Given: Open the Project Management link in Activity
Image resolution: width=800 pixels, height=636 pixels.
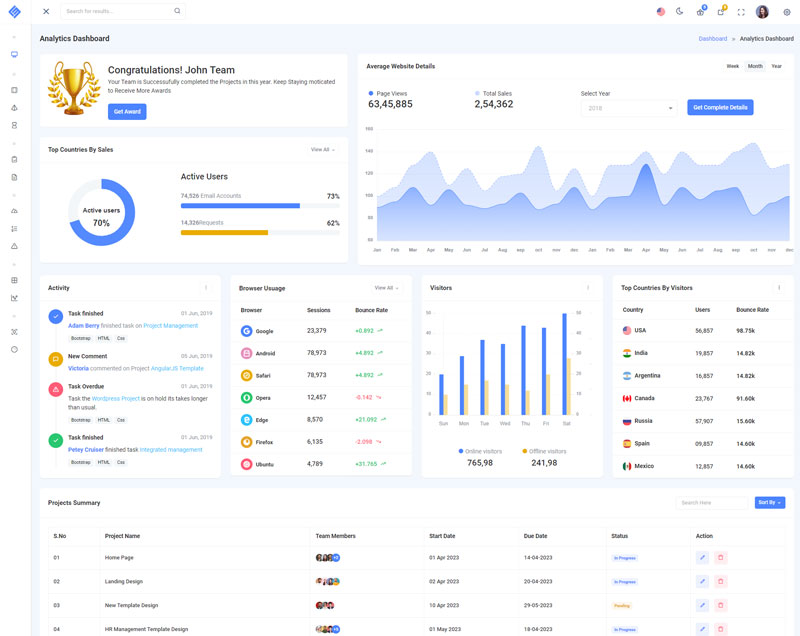Looking at the screenshot, I should pyautogui.click(x=170, y=326).
